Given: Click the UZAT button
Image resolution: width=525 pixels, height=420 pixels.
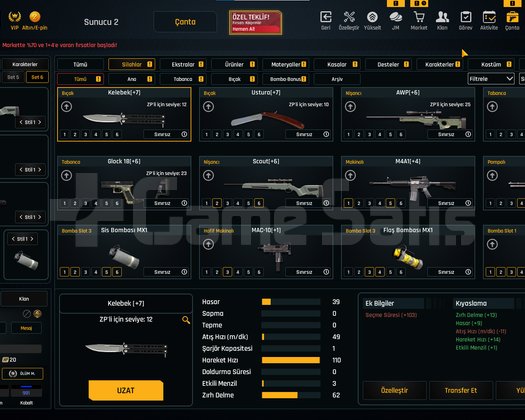Looking at the screenshot, I should click(126, 390).
